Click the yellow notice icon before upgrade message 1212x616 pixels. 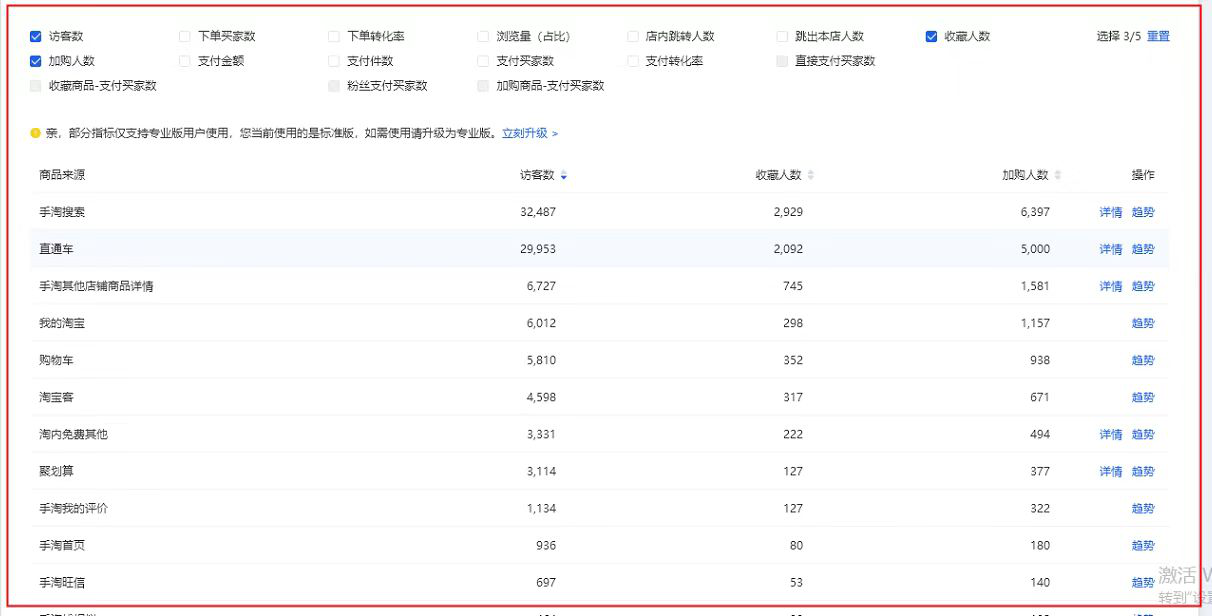(x=36, y=133)
